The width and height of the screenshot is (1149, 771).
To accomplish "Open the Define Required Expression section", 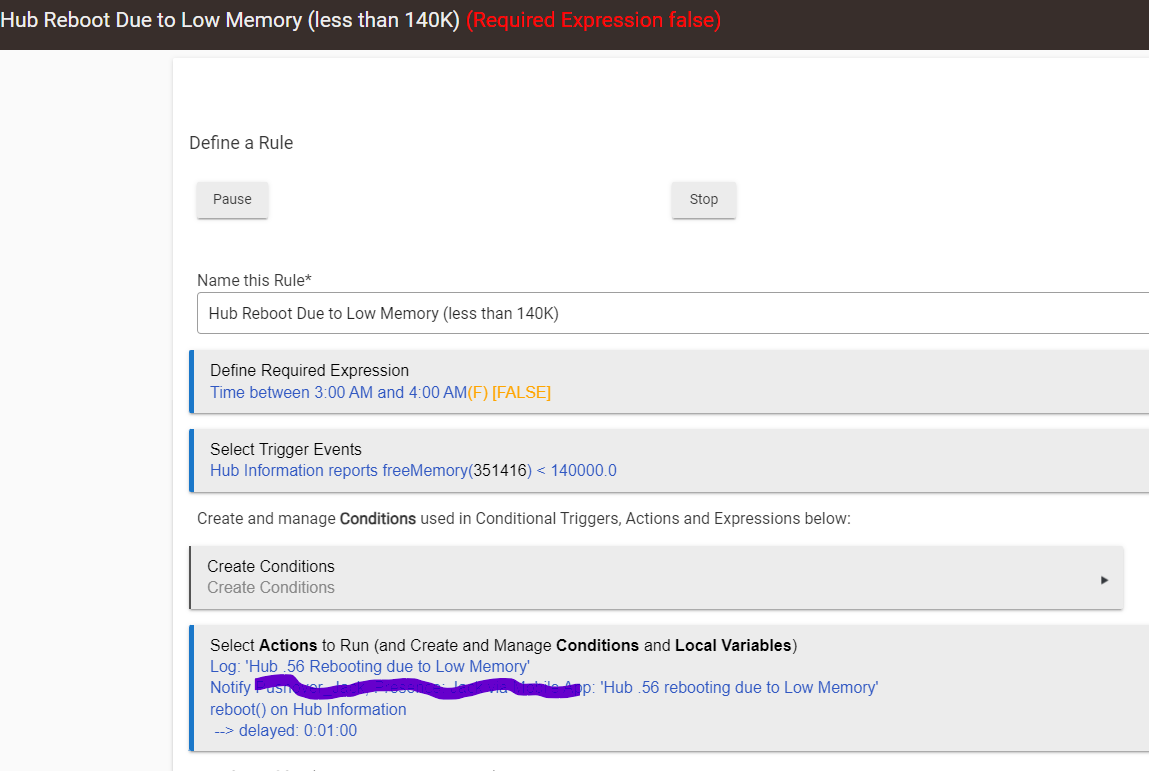I will [x=309, y=370].
